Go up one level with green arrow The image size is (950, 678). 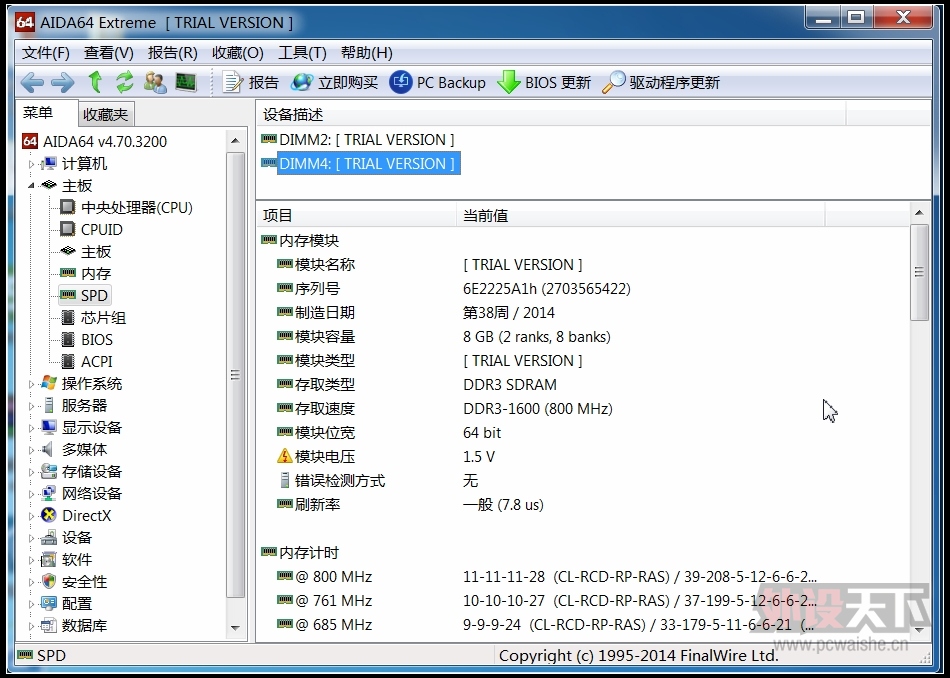[95, 82]
